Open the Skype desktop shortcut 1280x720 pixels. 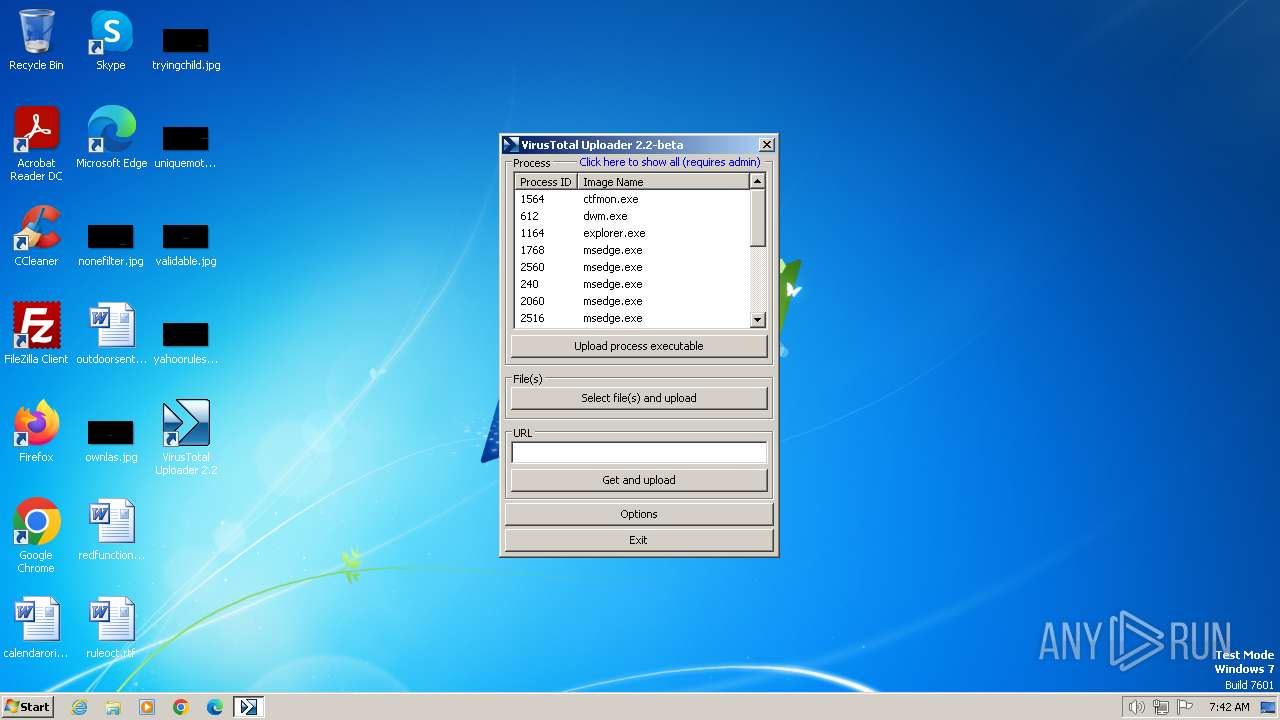[111, 40]
